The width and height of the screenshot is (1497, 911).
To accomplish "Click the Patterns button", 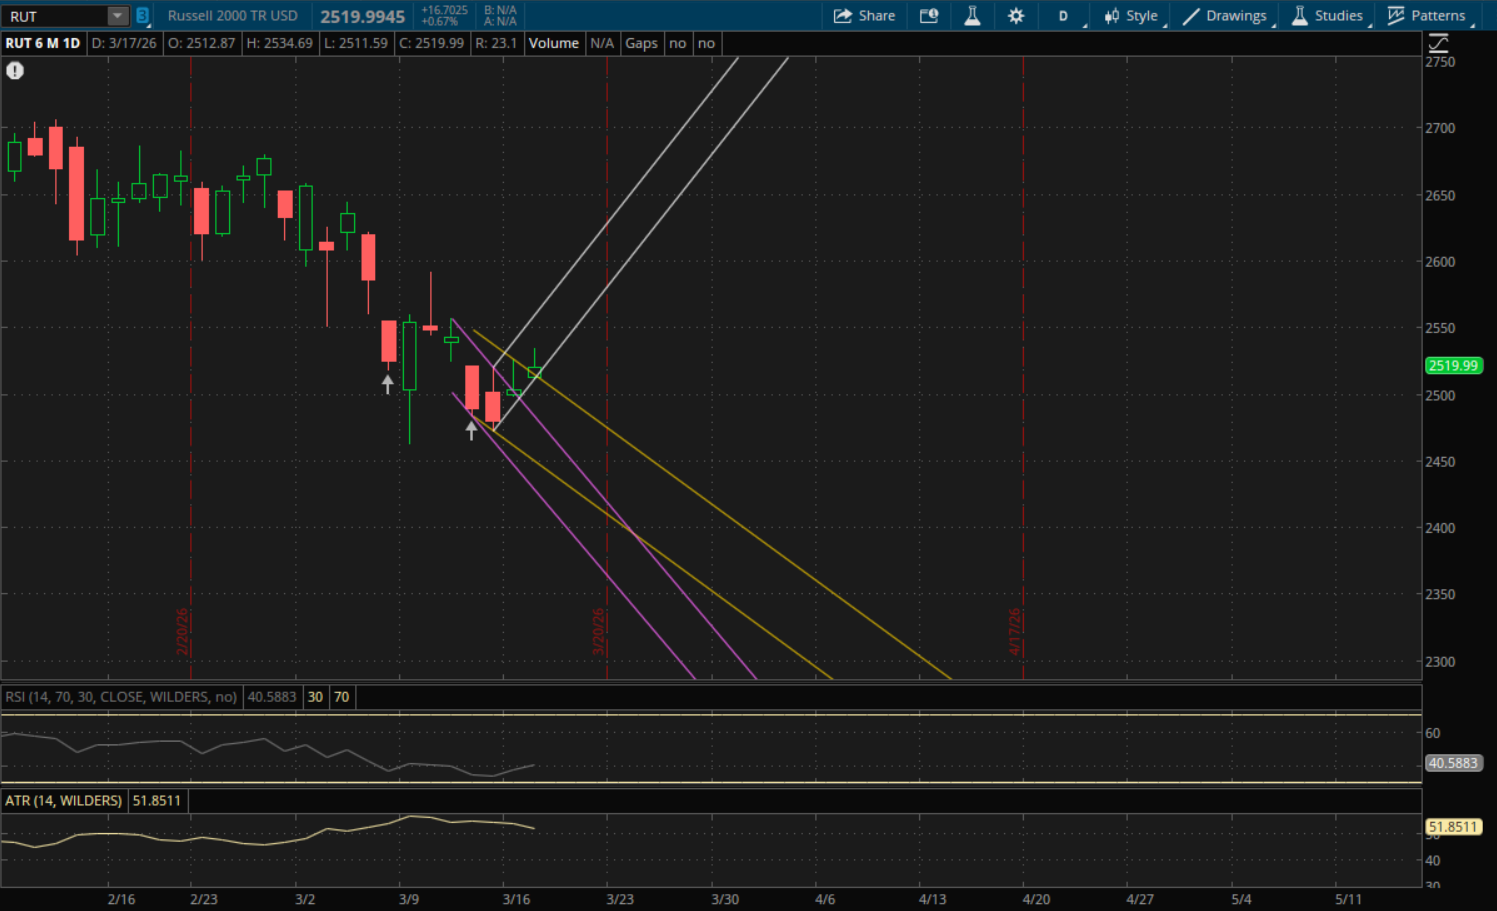I will click(1427, 16).
